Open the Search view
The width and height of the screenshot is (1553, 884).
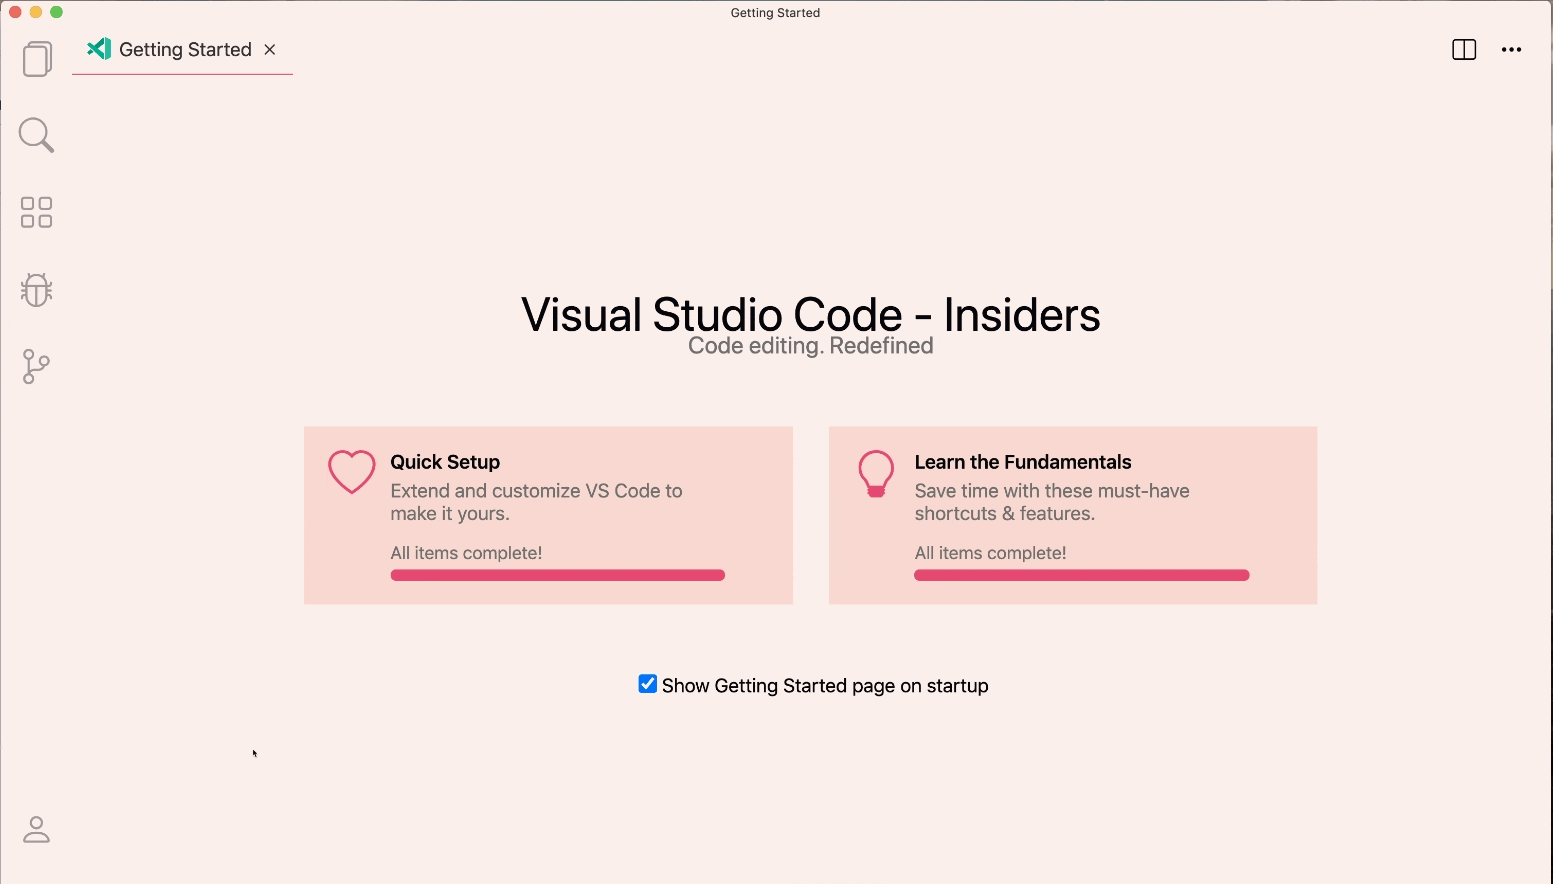[x=36, y=135]
